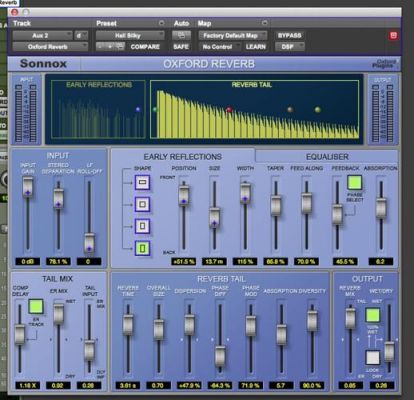This screenshot has height=400, width=414.
Task: Select the second Shape room icon
Action: pos(142,204)
